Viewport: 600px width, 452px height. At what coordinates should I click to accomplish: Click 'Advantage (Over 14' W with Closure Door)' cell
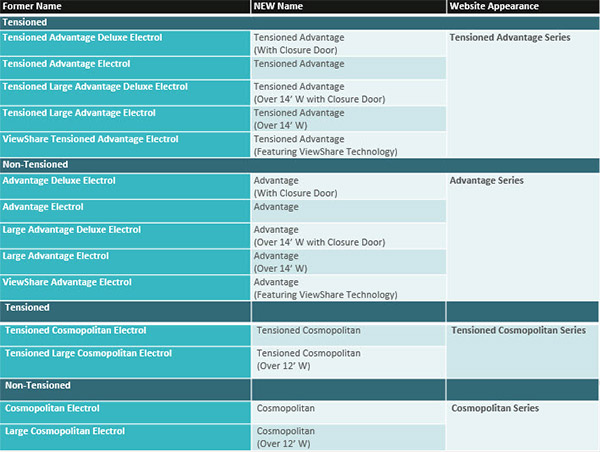click(349, 236)
